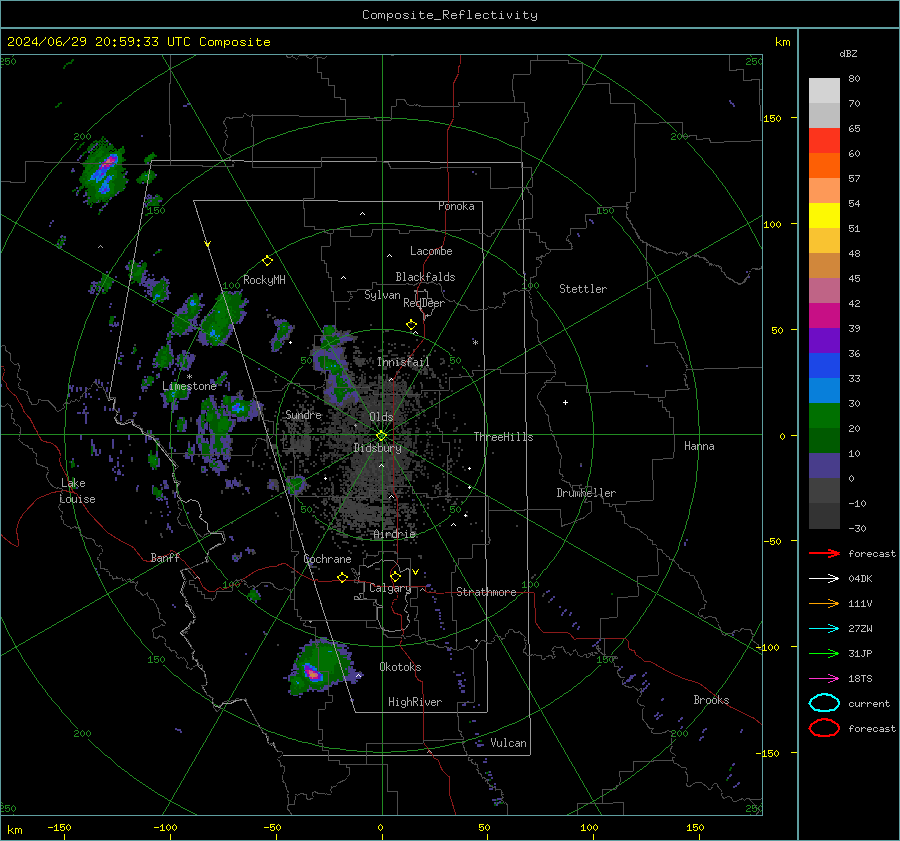900x841 pixels.
Task: Pick the yellow 51–54 dBZ color swatch
Action: (824, 216)
